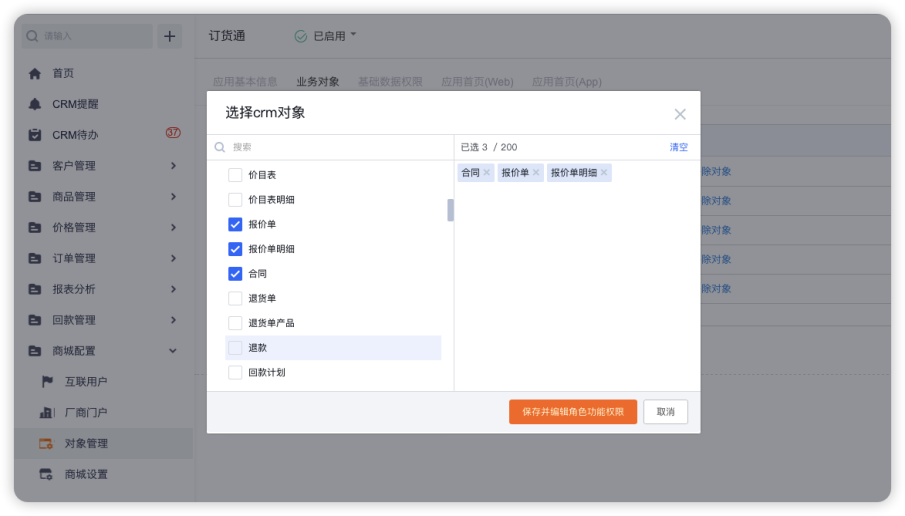Click the 报表分析 folder icon

pos(35,289)
